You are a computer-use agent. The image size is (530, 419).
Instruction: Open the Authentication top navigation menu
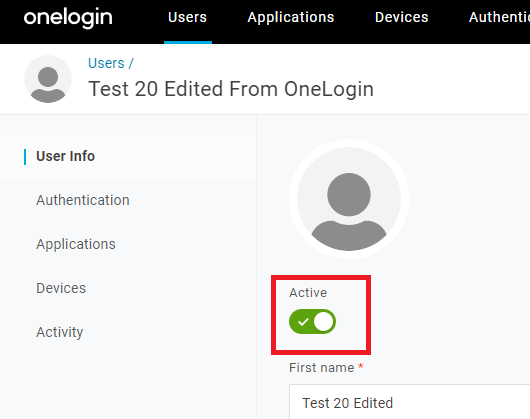pyautogui.click(x=499, y=17)
